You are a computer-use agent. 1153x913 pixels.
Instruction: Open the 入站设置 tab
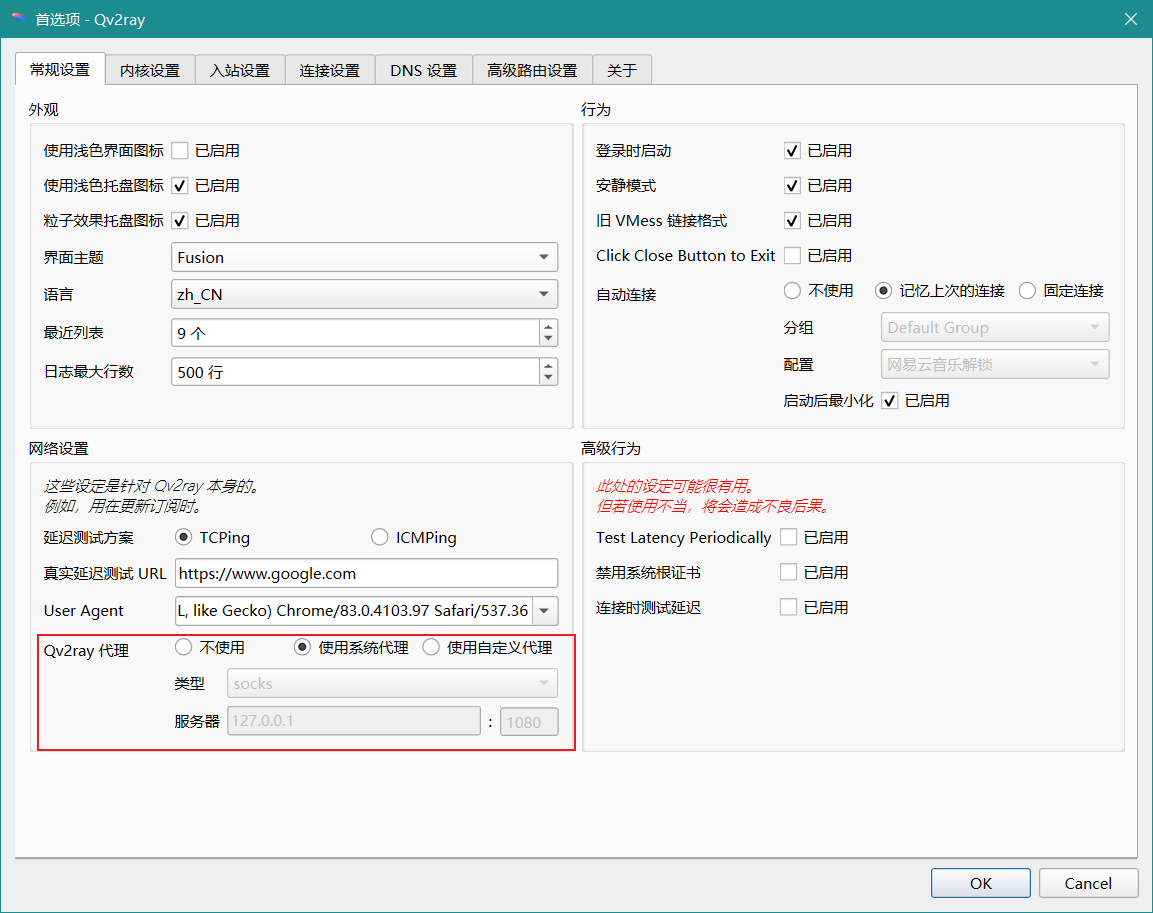[240, 71]
